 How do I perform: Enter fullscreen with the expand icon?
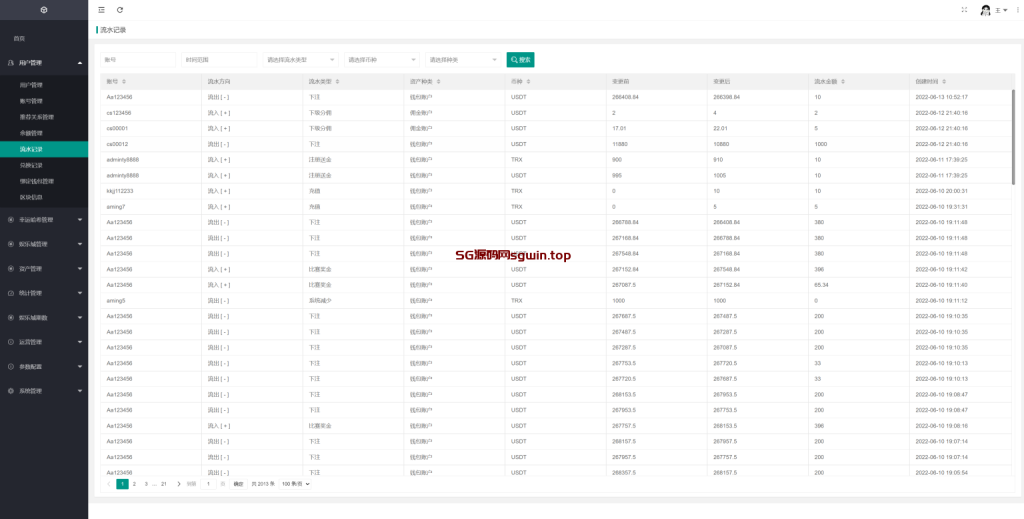coord(964,9)
